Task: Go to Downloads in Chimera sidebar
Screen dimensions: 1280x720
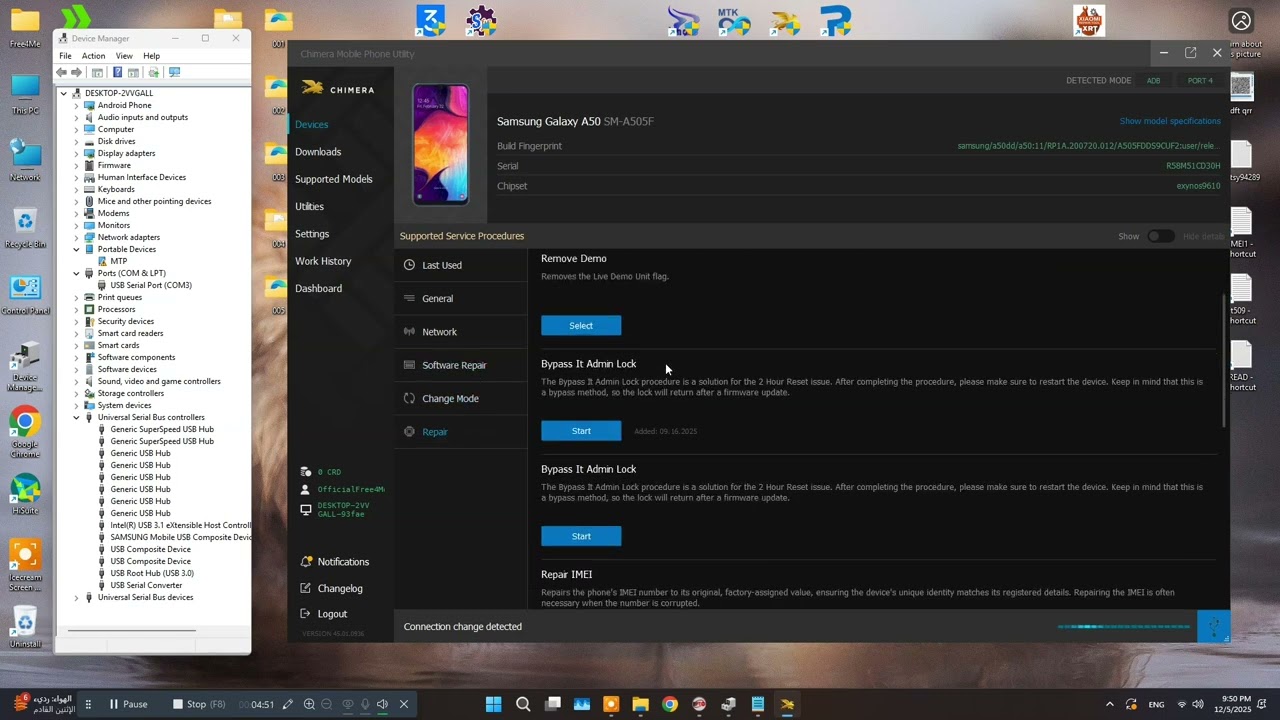Action: [x=318, y=152]
